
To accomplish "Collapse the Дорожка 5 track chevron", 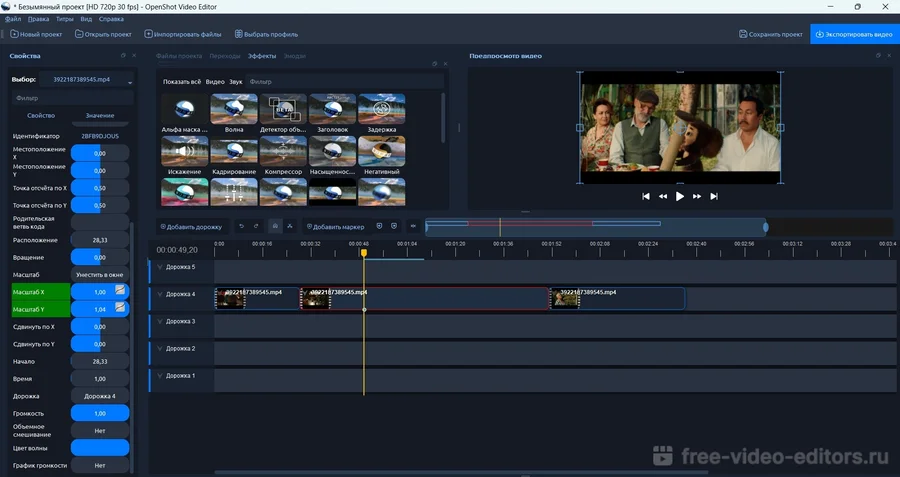I will coord(159,267).
